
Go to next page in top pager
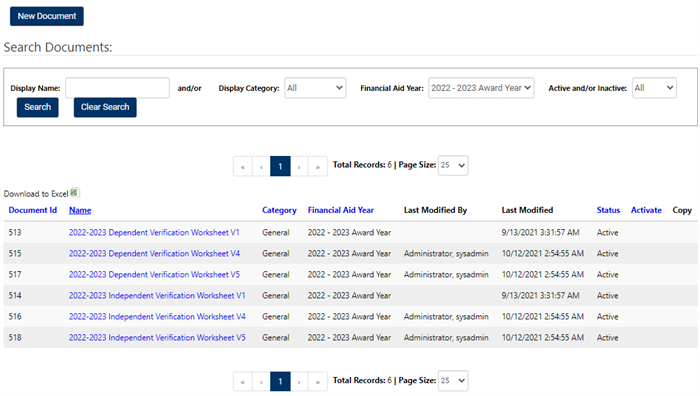[299, 167]
